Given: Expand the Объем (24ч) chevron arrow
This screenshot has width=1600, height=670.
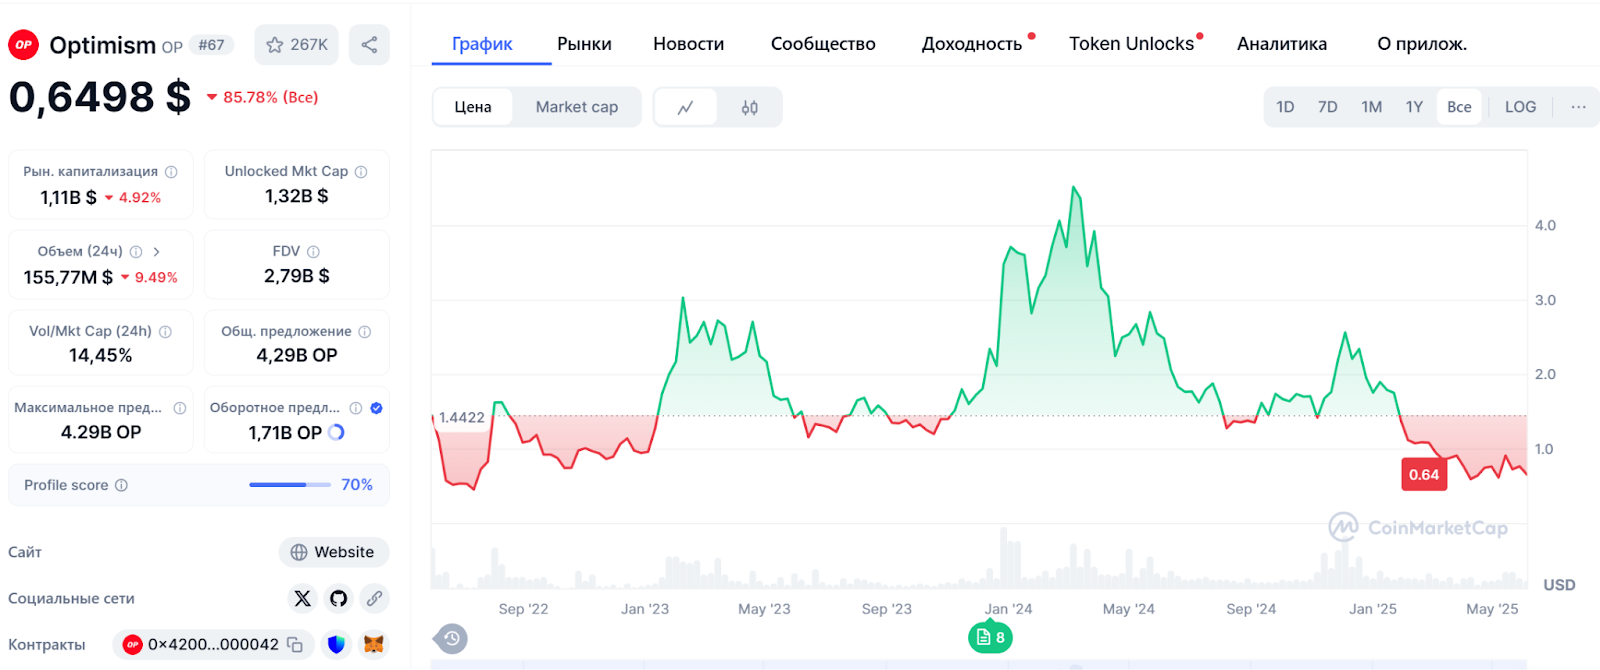Looking at the screenshot, I should [x=157, y=252].
